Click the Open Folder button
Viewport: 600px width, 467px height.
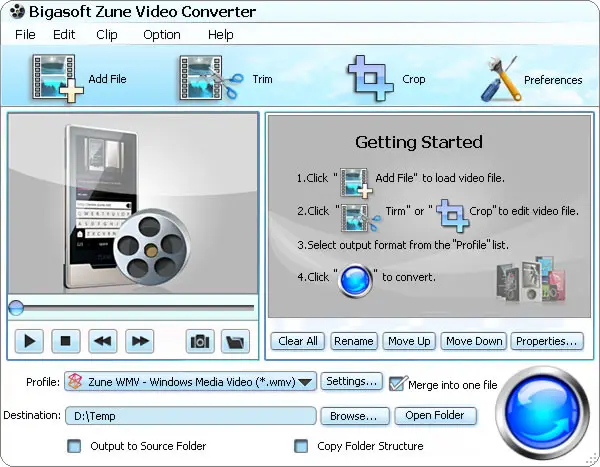point(435,416)
